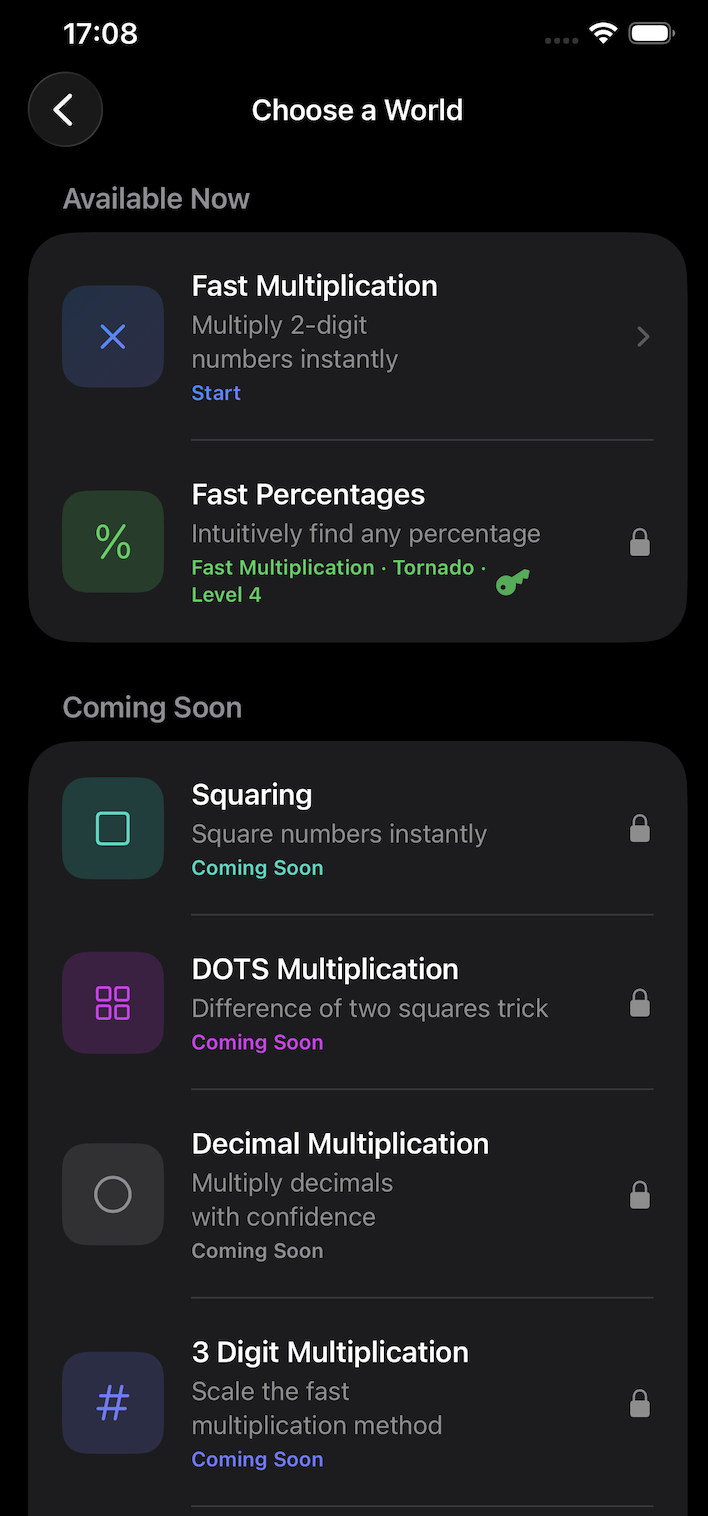Open the Fast Percentages world title

coord(308,494)
